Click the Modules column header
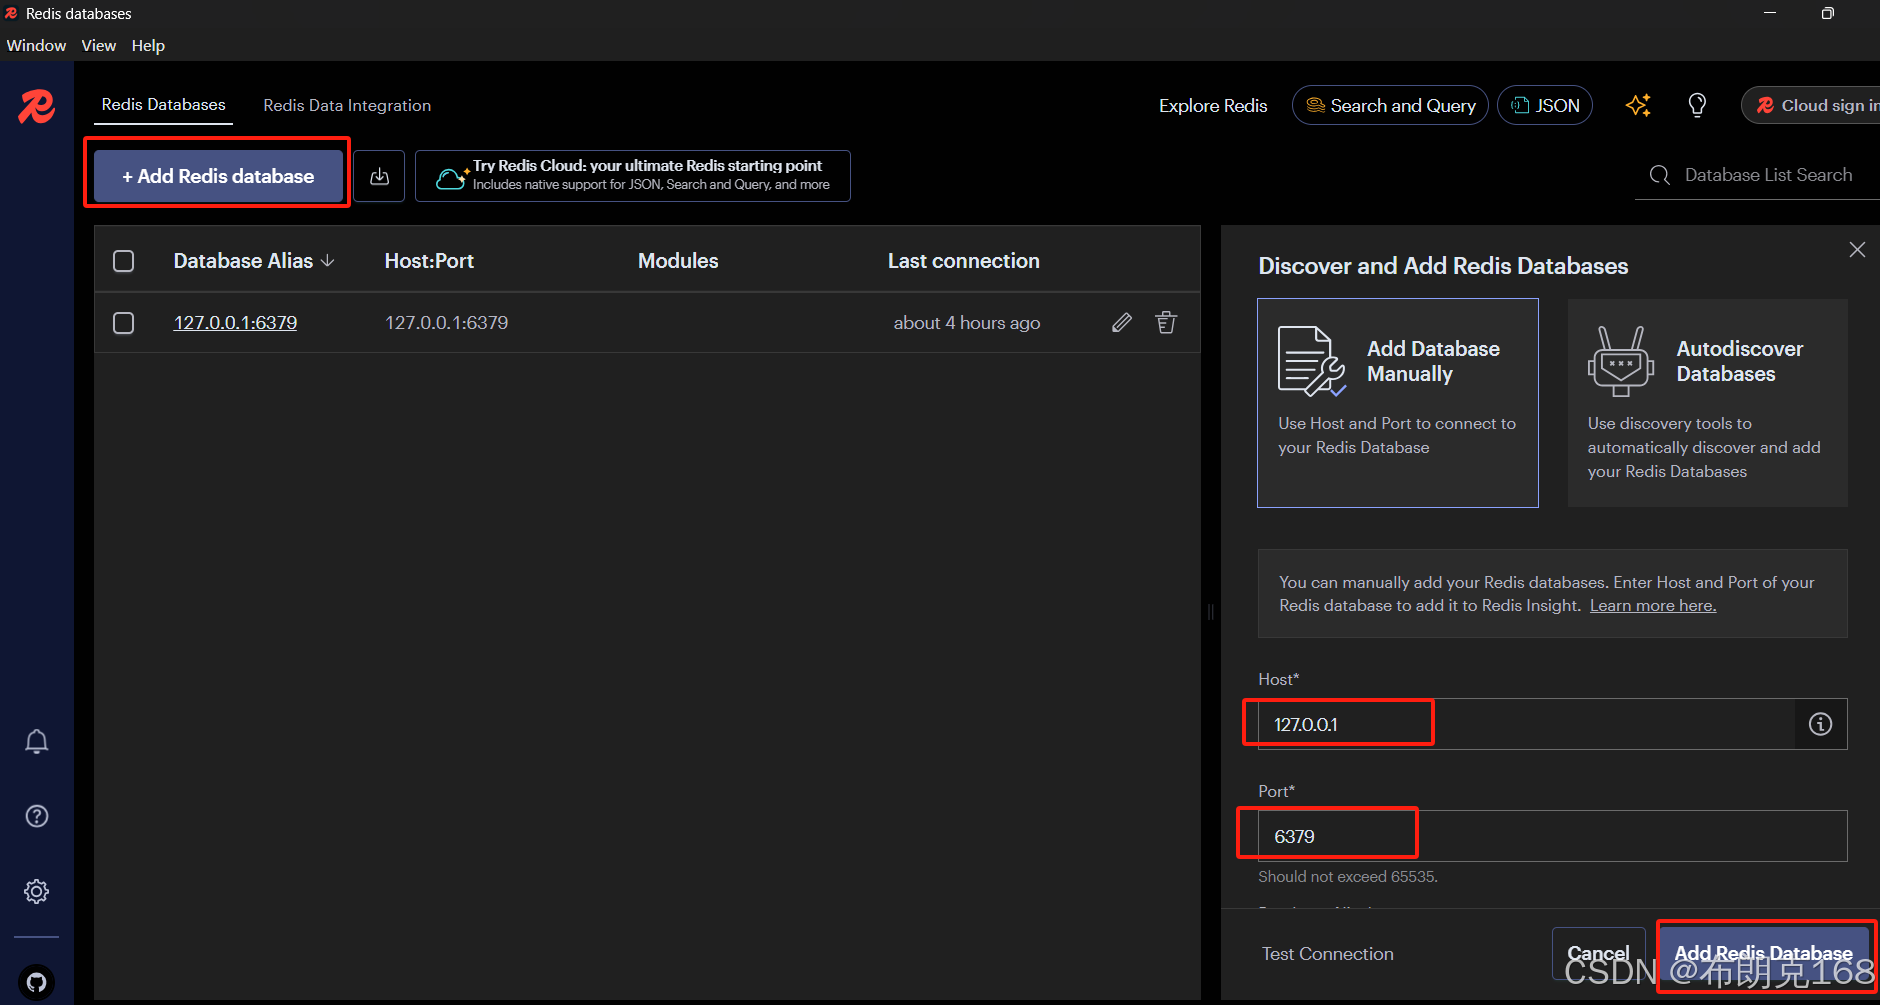 678,261
